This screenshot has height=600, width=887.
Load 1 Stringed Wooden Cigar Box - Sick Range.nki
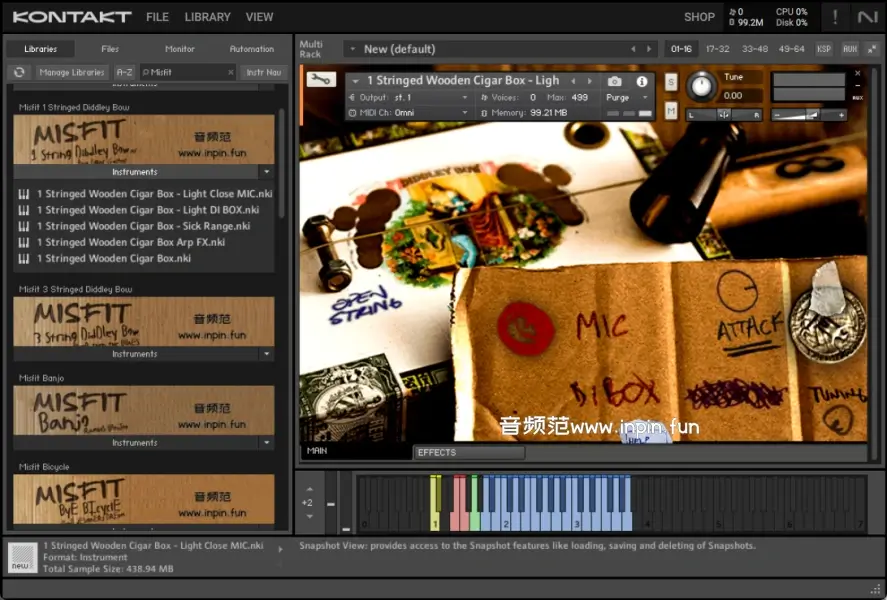tap(143, 226)
